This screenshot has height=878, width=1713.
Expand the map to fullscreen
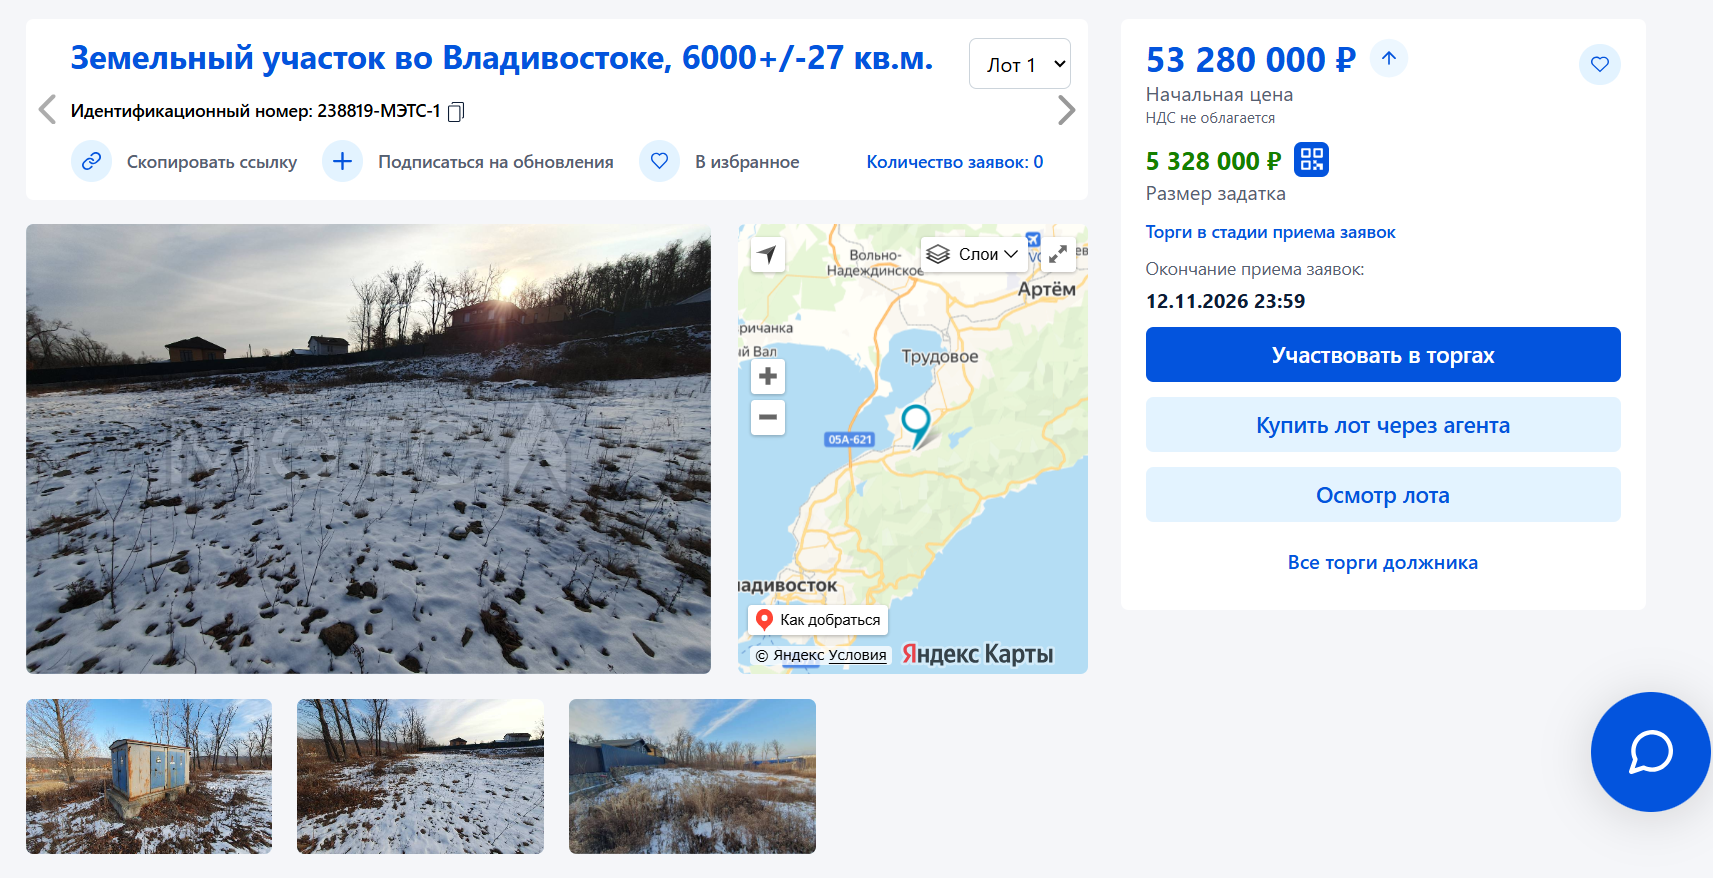[x=1058, y=254]
